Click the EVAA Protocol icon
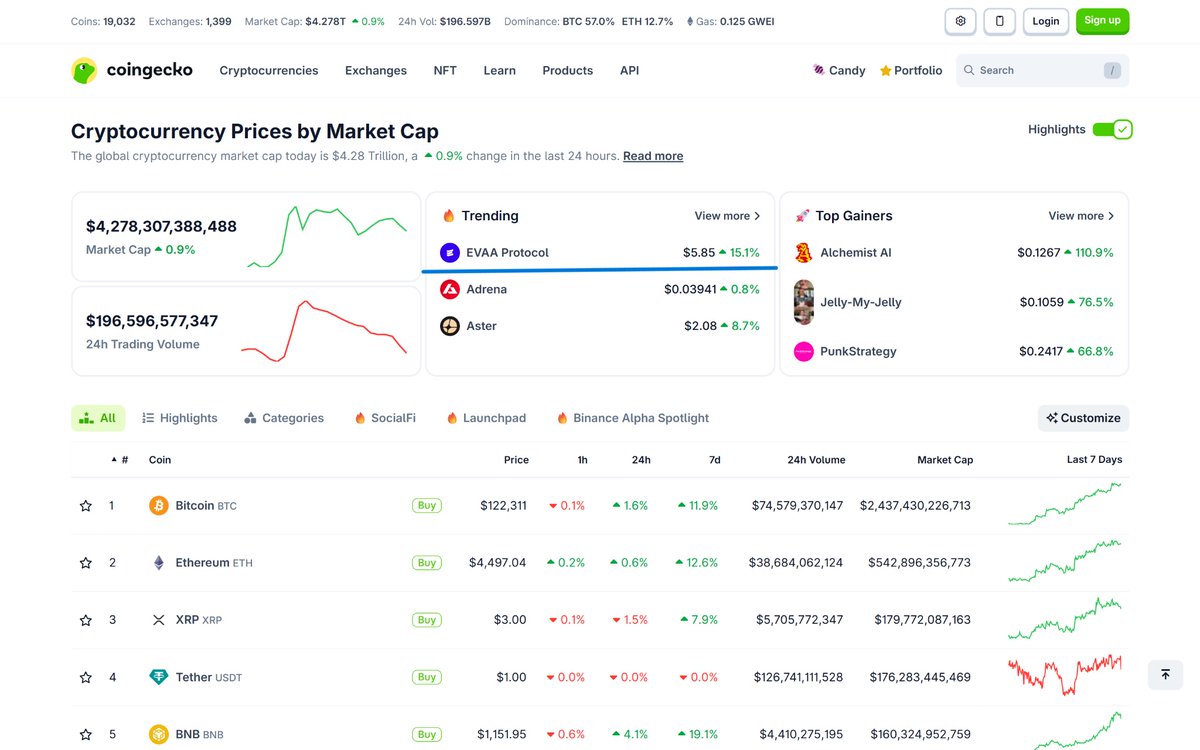This screenshot has height=750, width=1200. click(450, 253)
